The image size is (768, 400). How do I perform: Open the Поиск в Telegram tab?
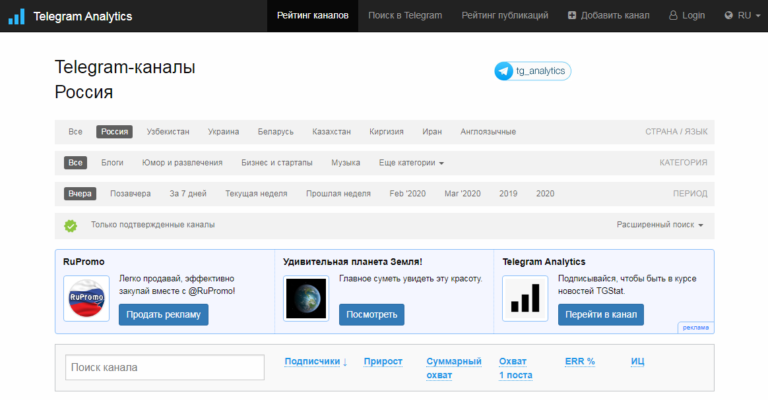(405, 16)
